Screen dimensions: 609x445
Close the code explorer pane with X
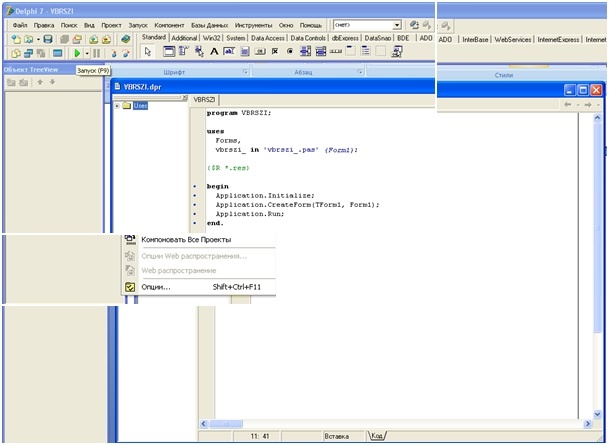coord(184,98)
